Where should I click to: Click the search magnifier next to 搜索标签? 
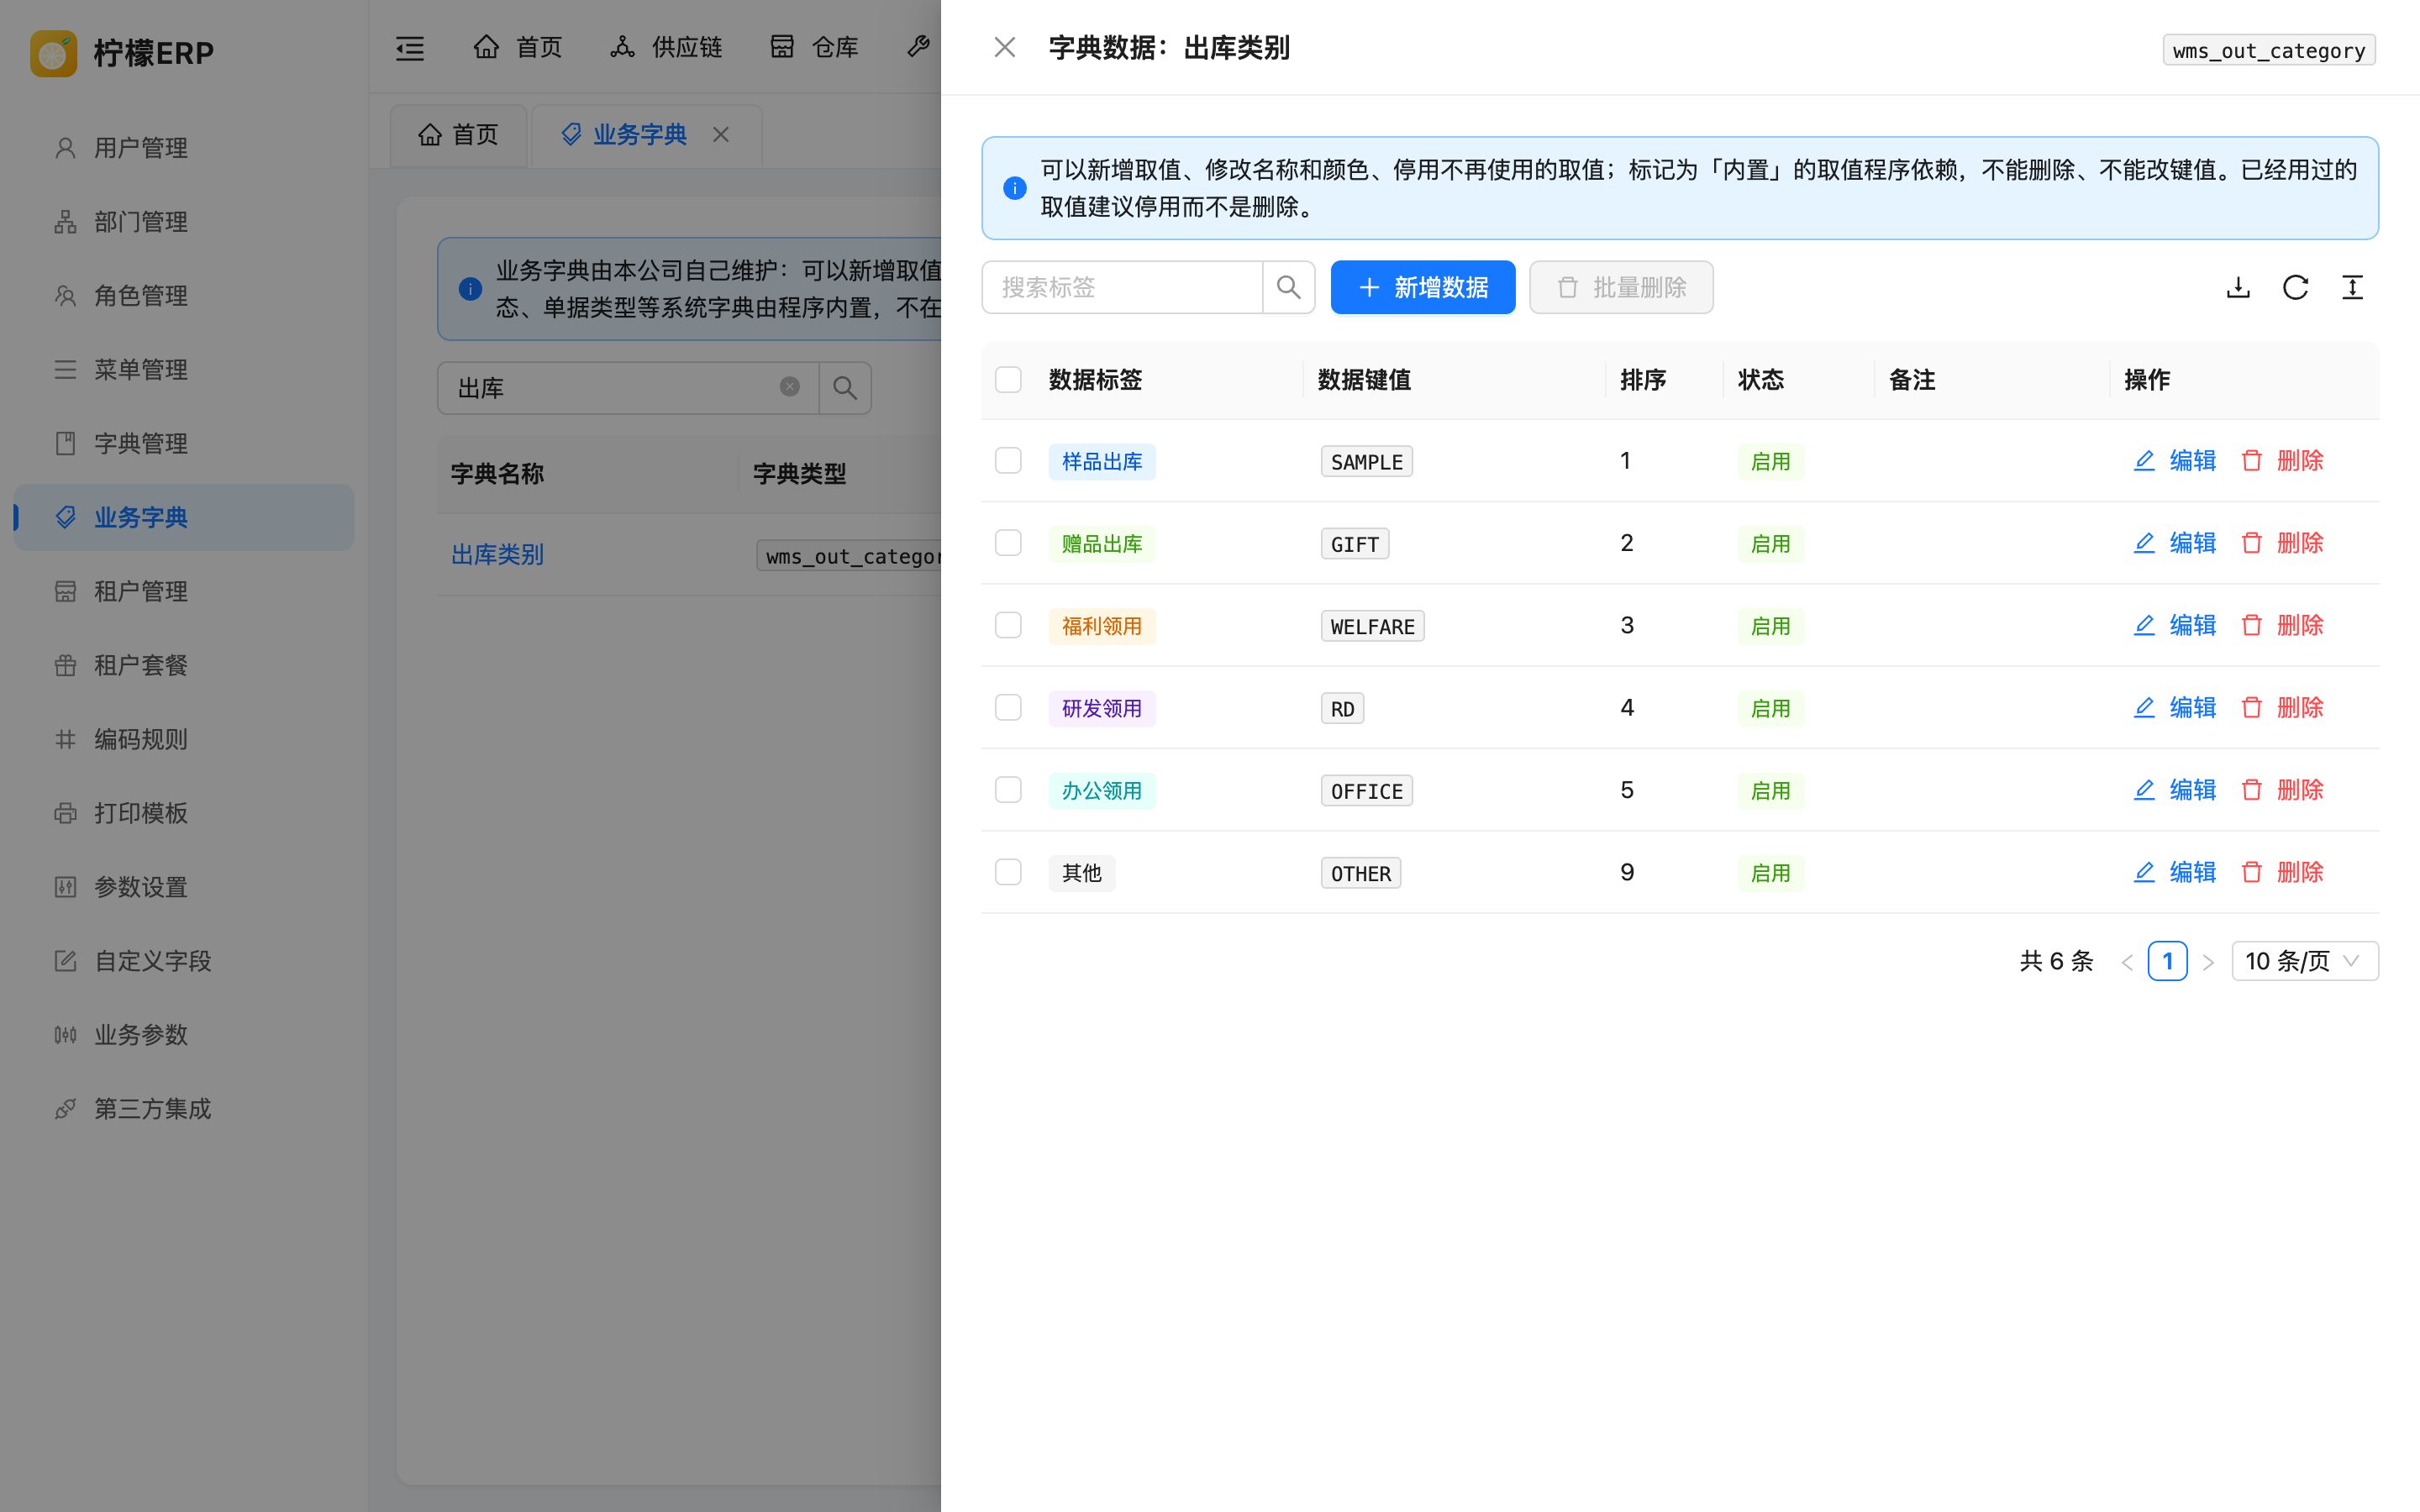[1288, 288]
